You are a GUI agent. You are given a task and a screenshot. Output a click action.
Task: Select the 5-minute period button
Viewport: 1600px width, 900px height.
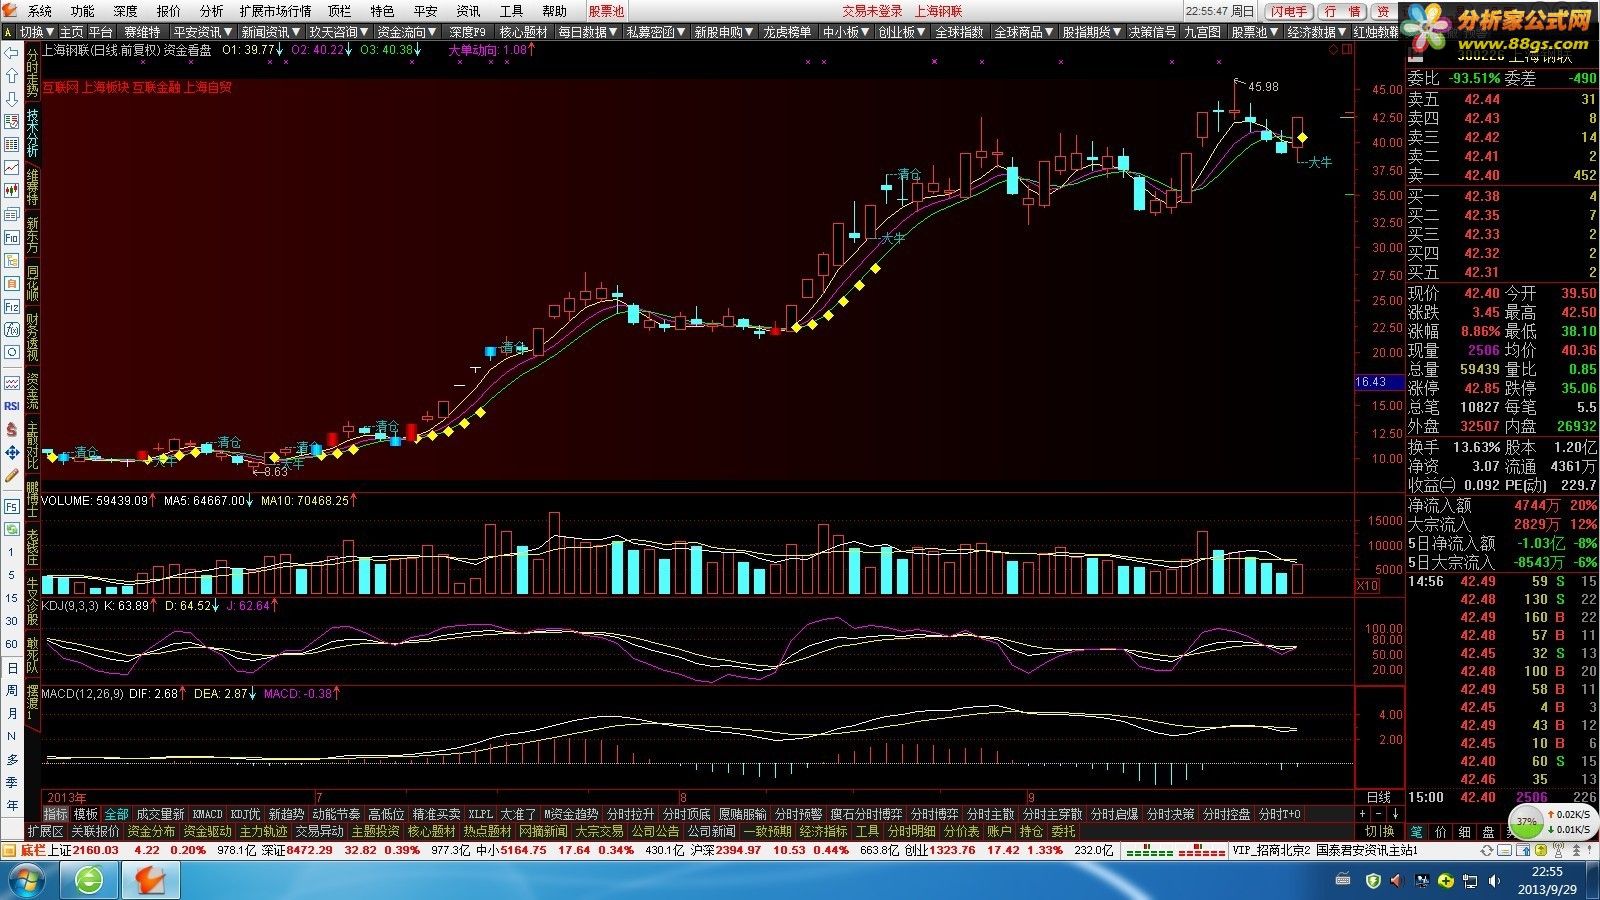(12, 576)
